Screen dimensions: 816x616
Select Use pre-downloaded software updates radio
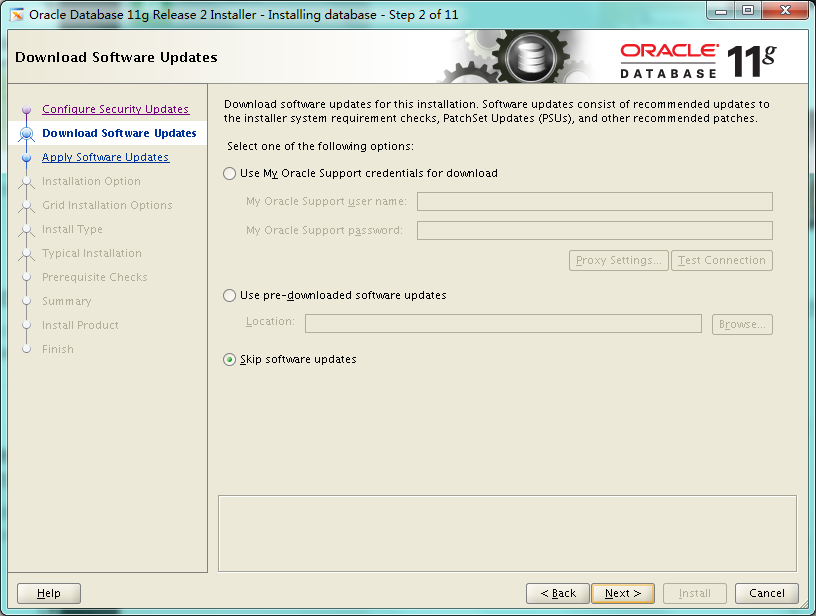(x=230, y=296)
